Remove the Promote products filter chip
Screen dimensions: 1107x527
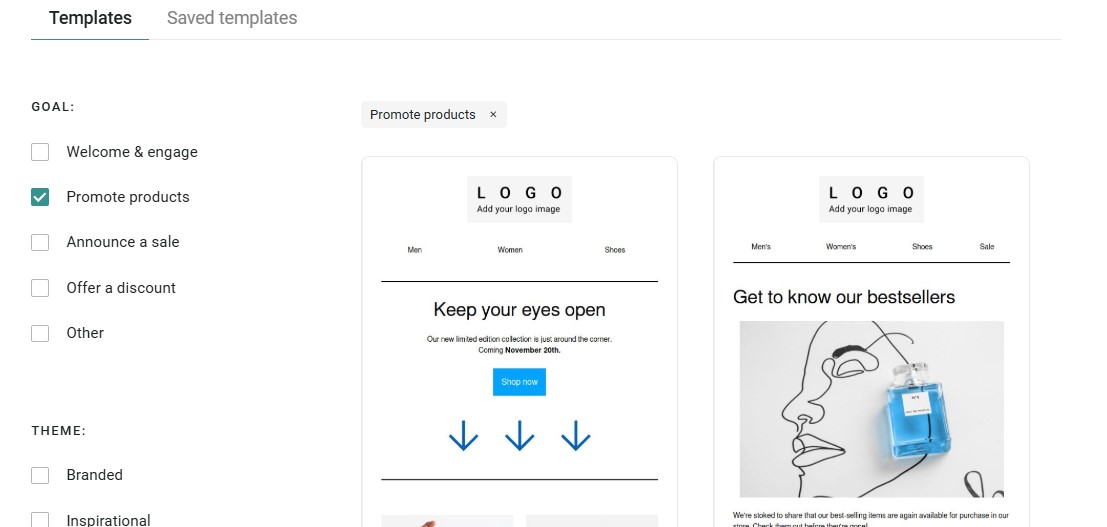493,114
